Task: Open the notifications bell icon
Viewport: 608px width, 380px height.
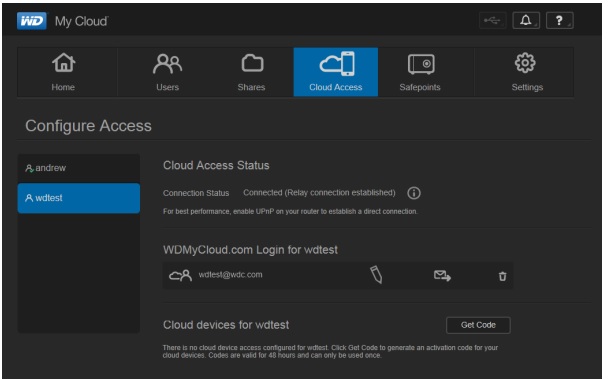Action: tap(526, 21)
